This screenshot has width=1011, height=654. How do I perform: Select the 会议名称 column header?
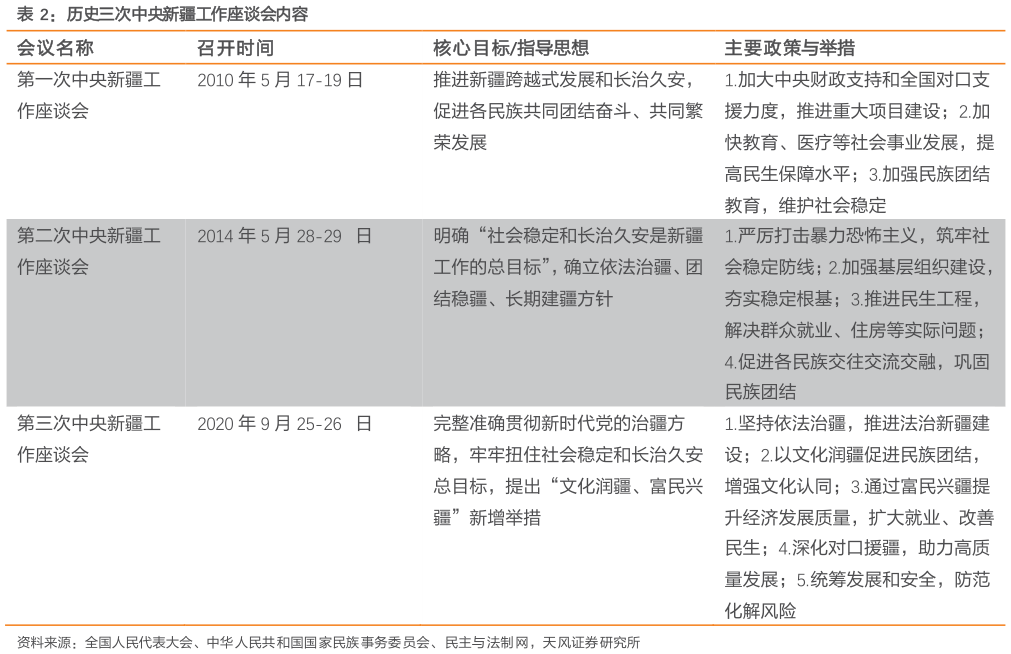(x=45, y=44)
